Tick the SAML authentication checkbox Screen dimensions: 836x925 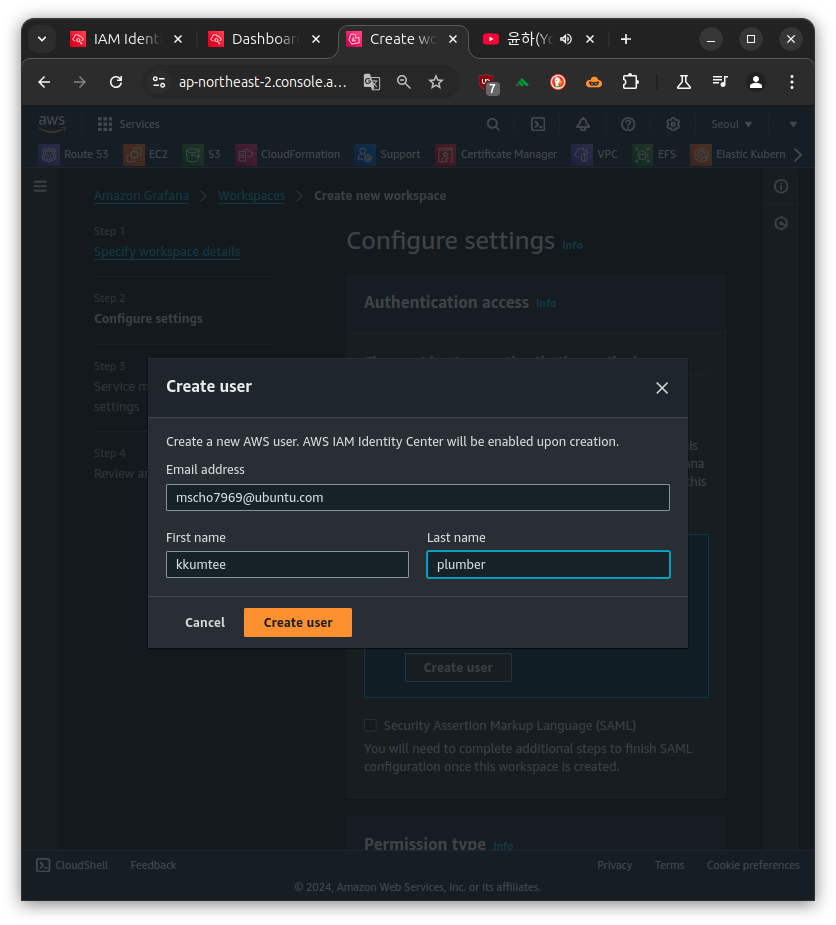tap(370, 725)
